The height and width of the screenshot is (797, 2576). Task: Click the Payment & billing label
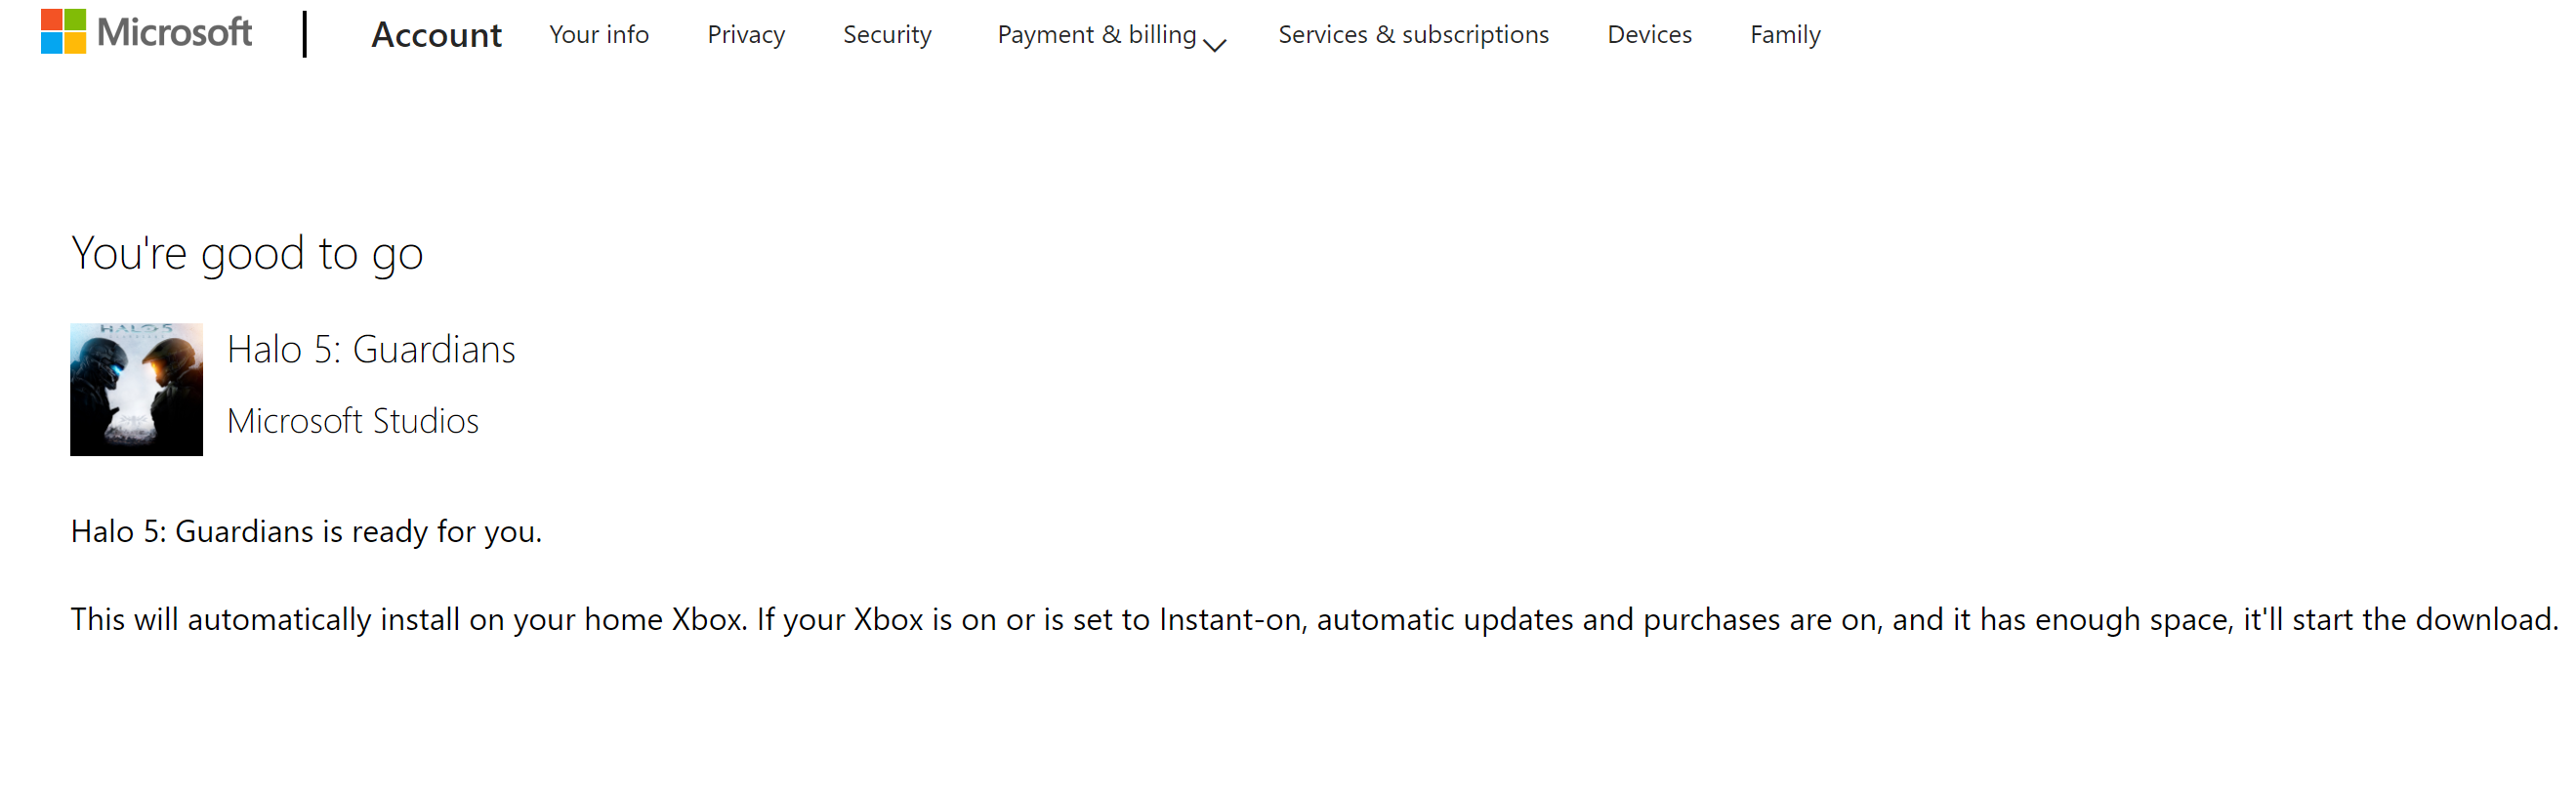[x=1096, y=35]
